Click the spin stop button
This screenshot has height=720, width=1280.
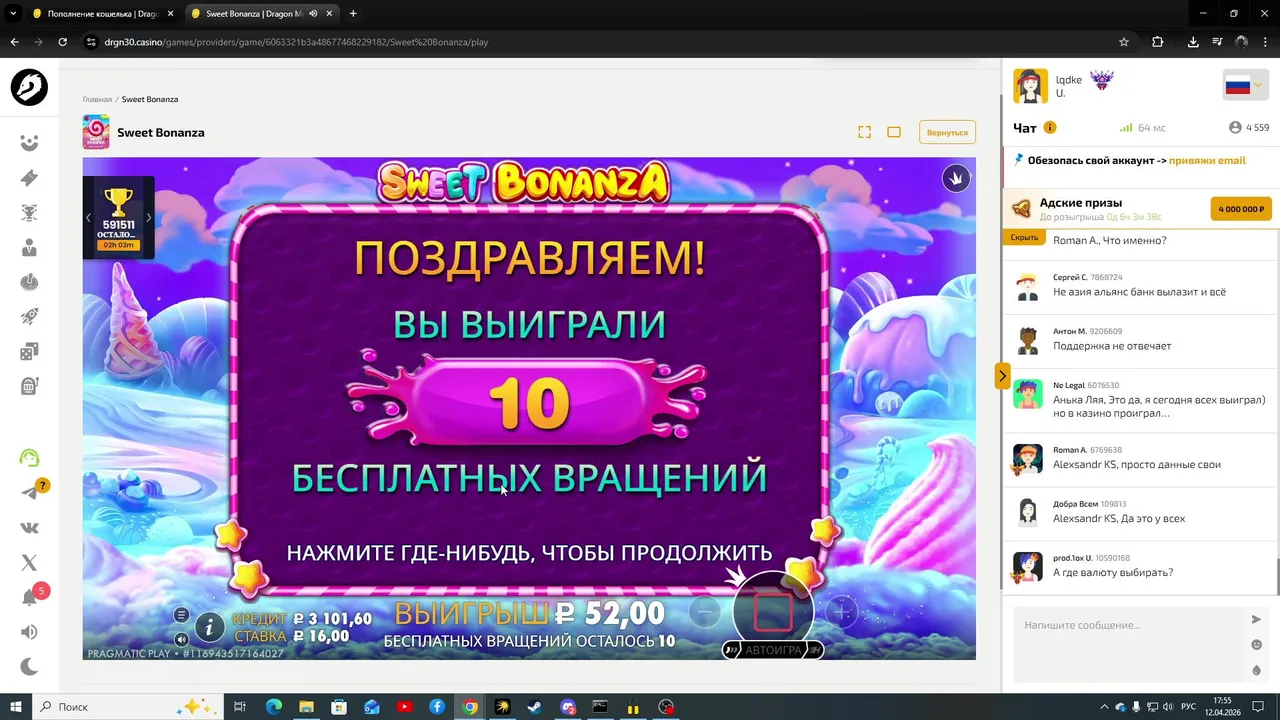tap(773, 611)
